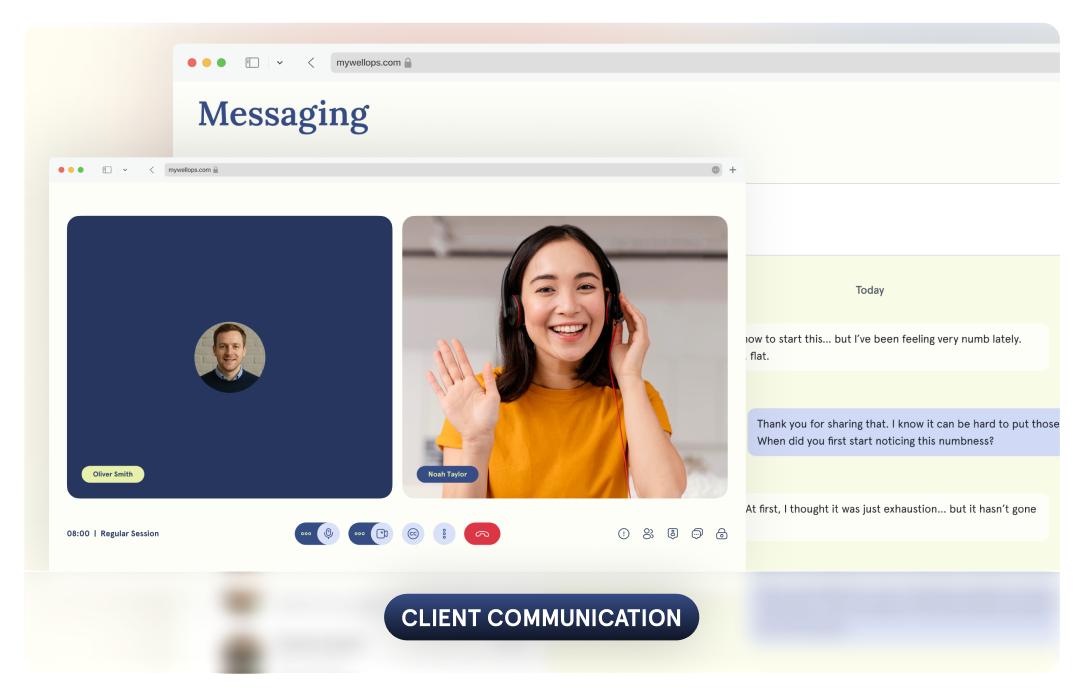The height and width of the screenshot is (696, 1083).
Task: Open microphone options next to mic button
Action: click(306, 534)
